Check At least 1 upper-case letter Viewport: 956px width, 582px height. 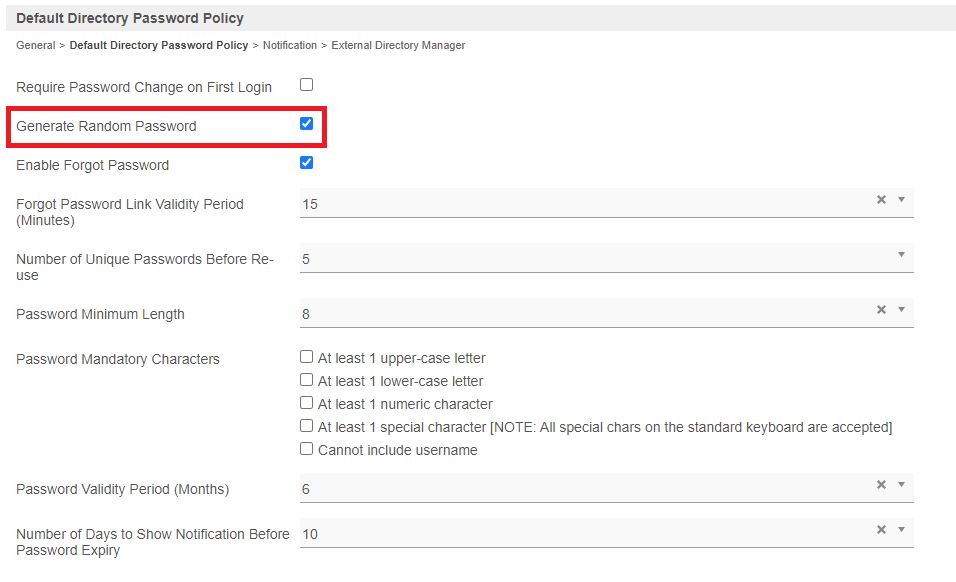[307, 357]
